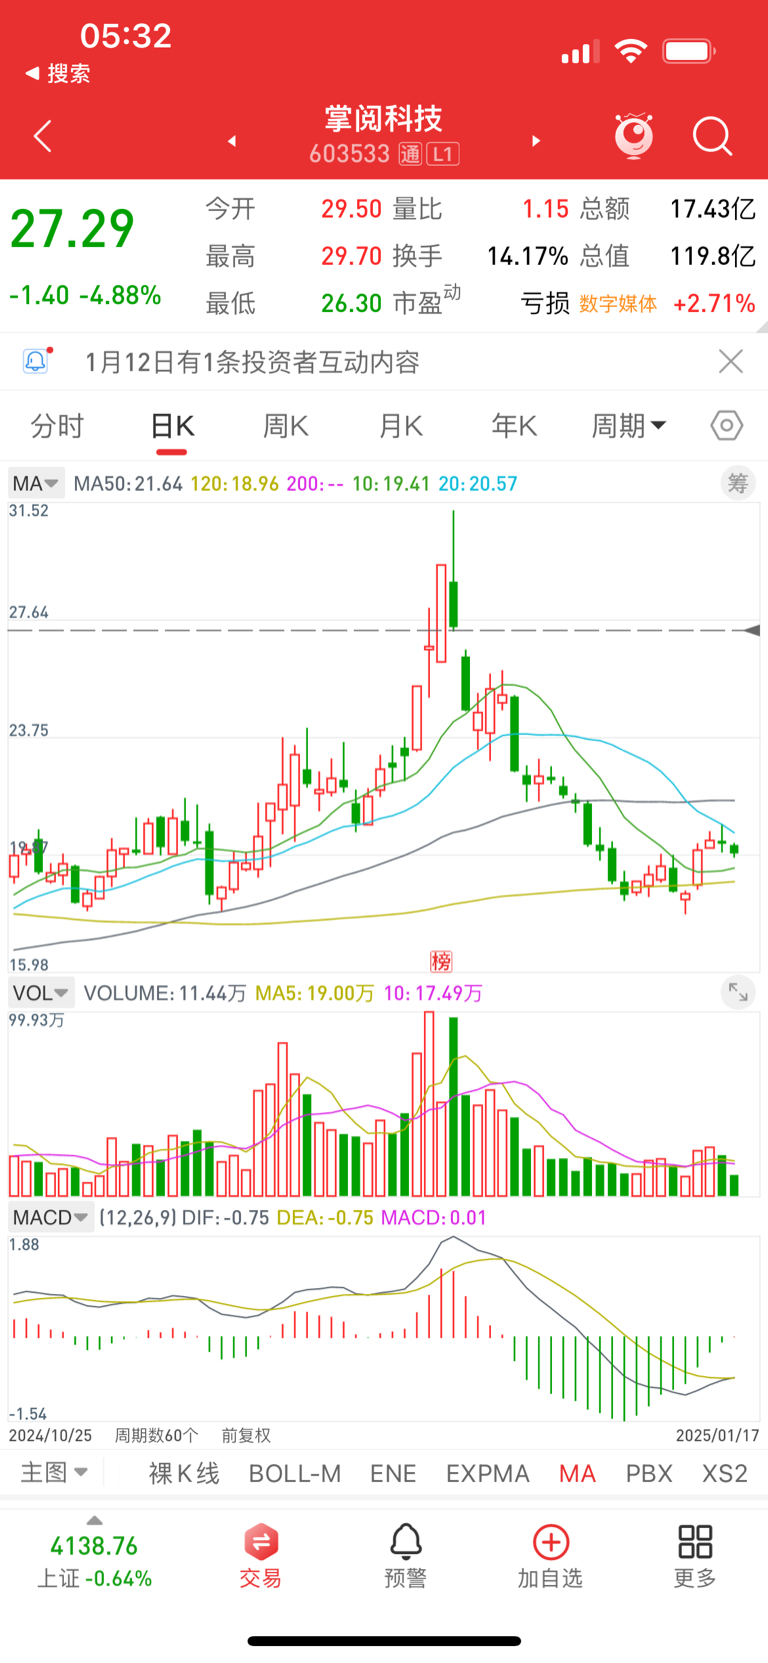Open the 预警 alert bell
This screenshot has height=1663, width=768.
(405, 1556)
